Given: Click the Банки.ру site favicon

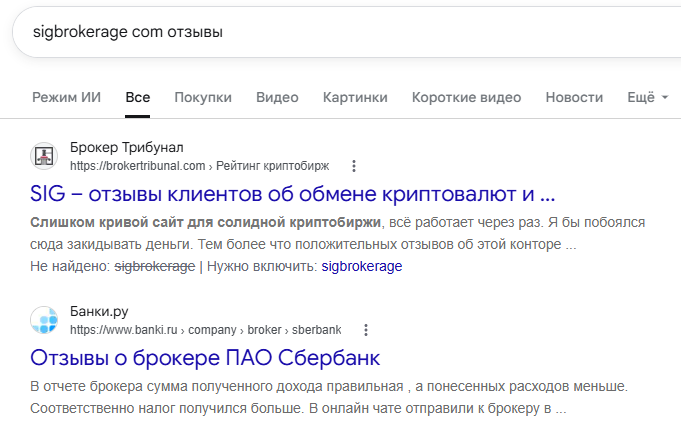Looking at the screenshot, I should [x=44, y=320].
